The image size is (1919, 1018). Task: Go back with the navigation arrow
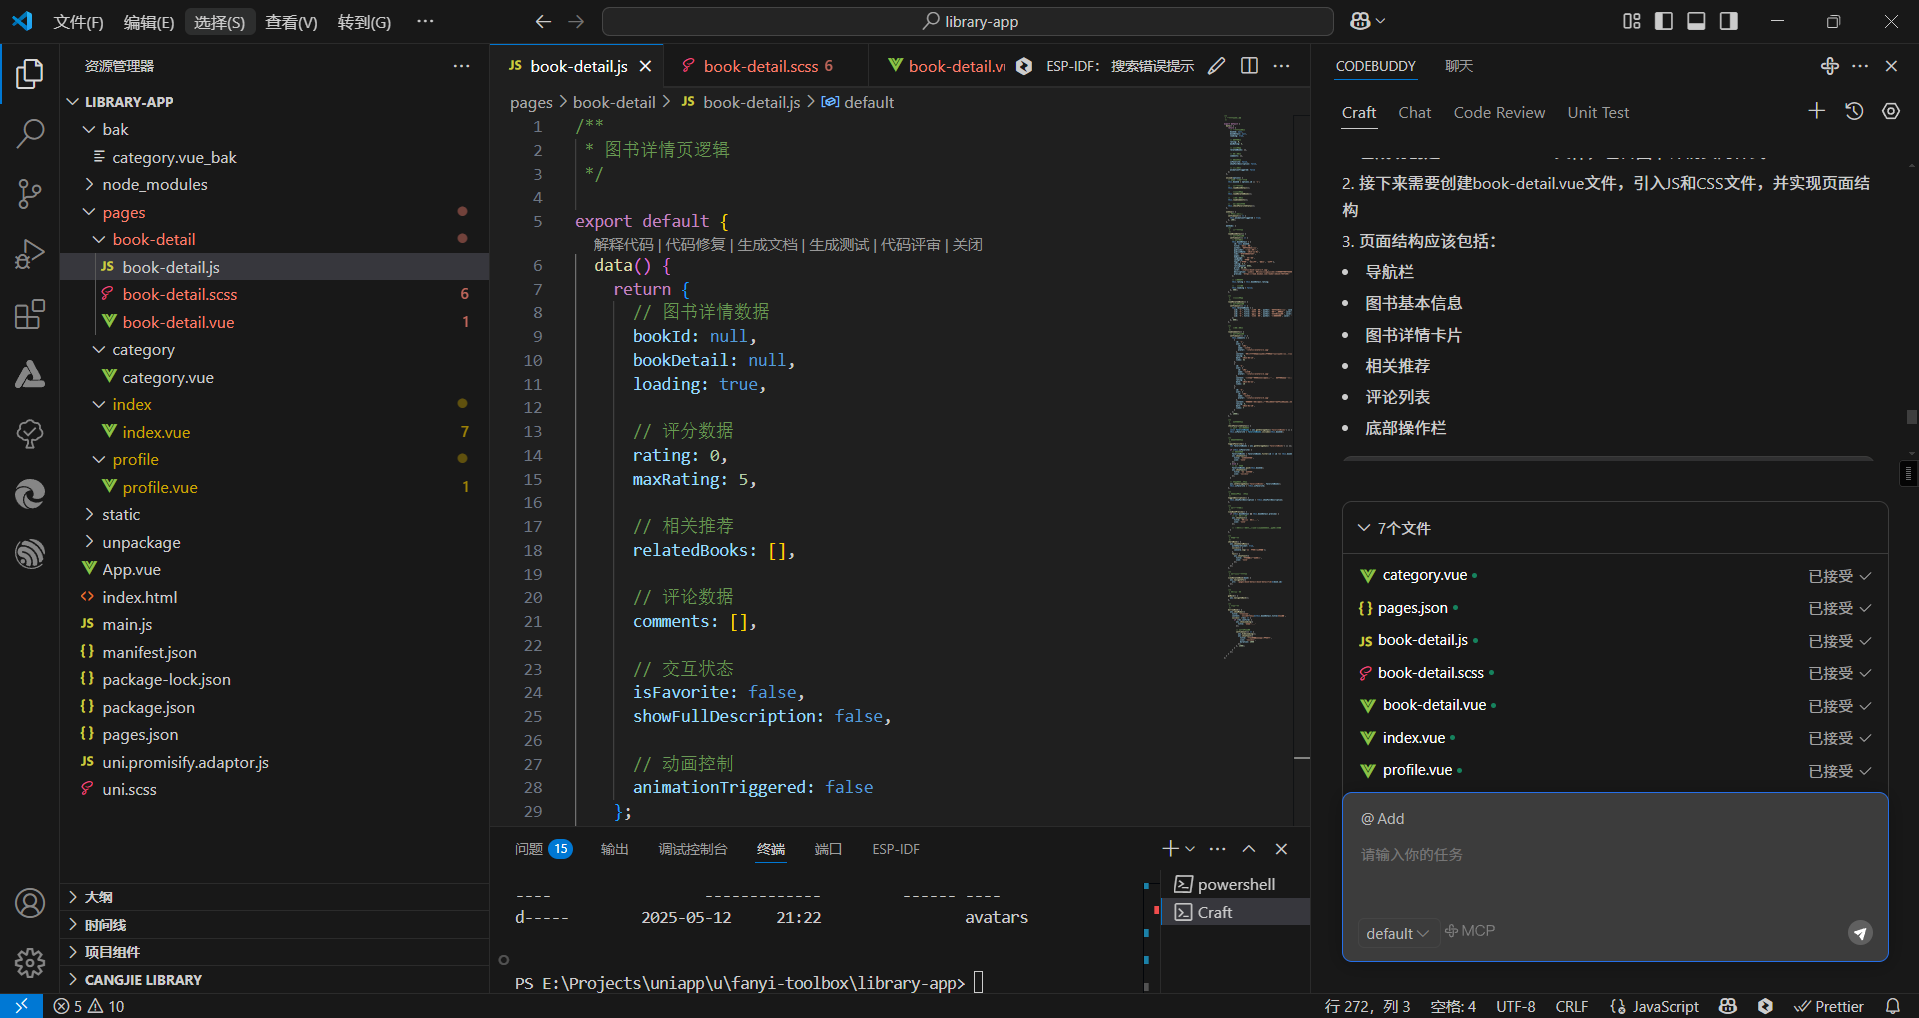click(543, 21)
